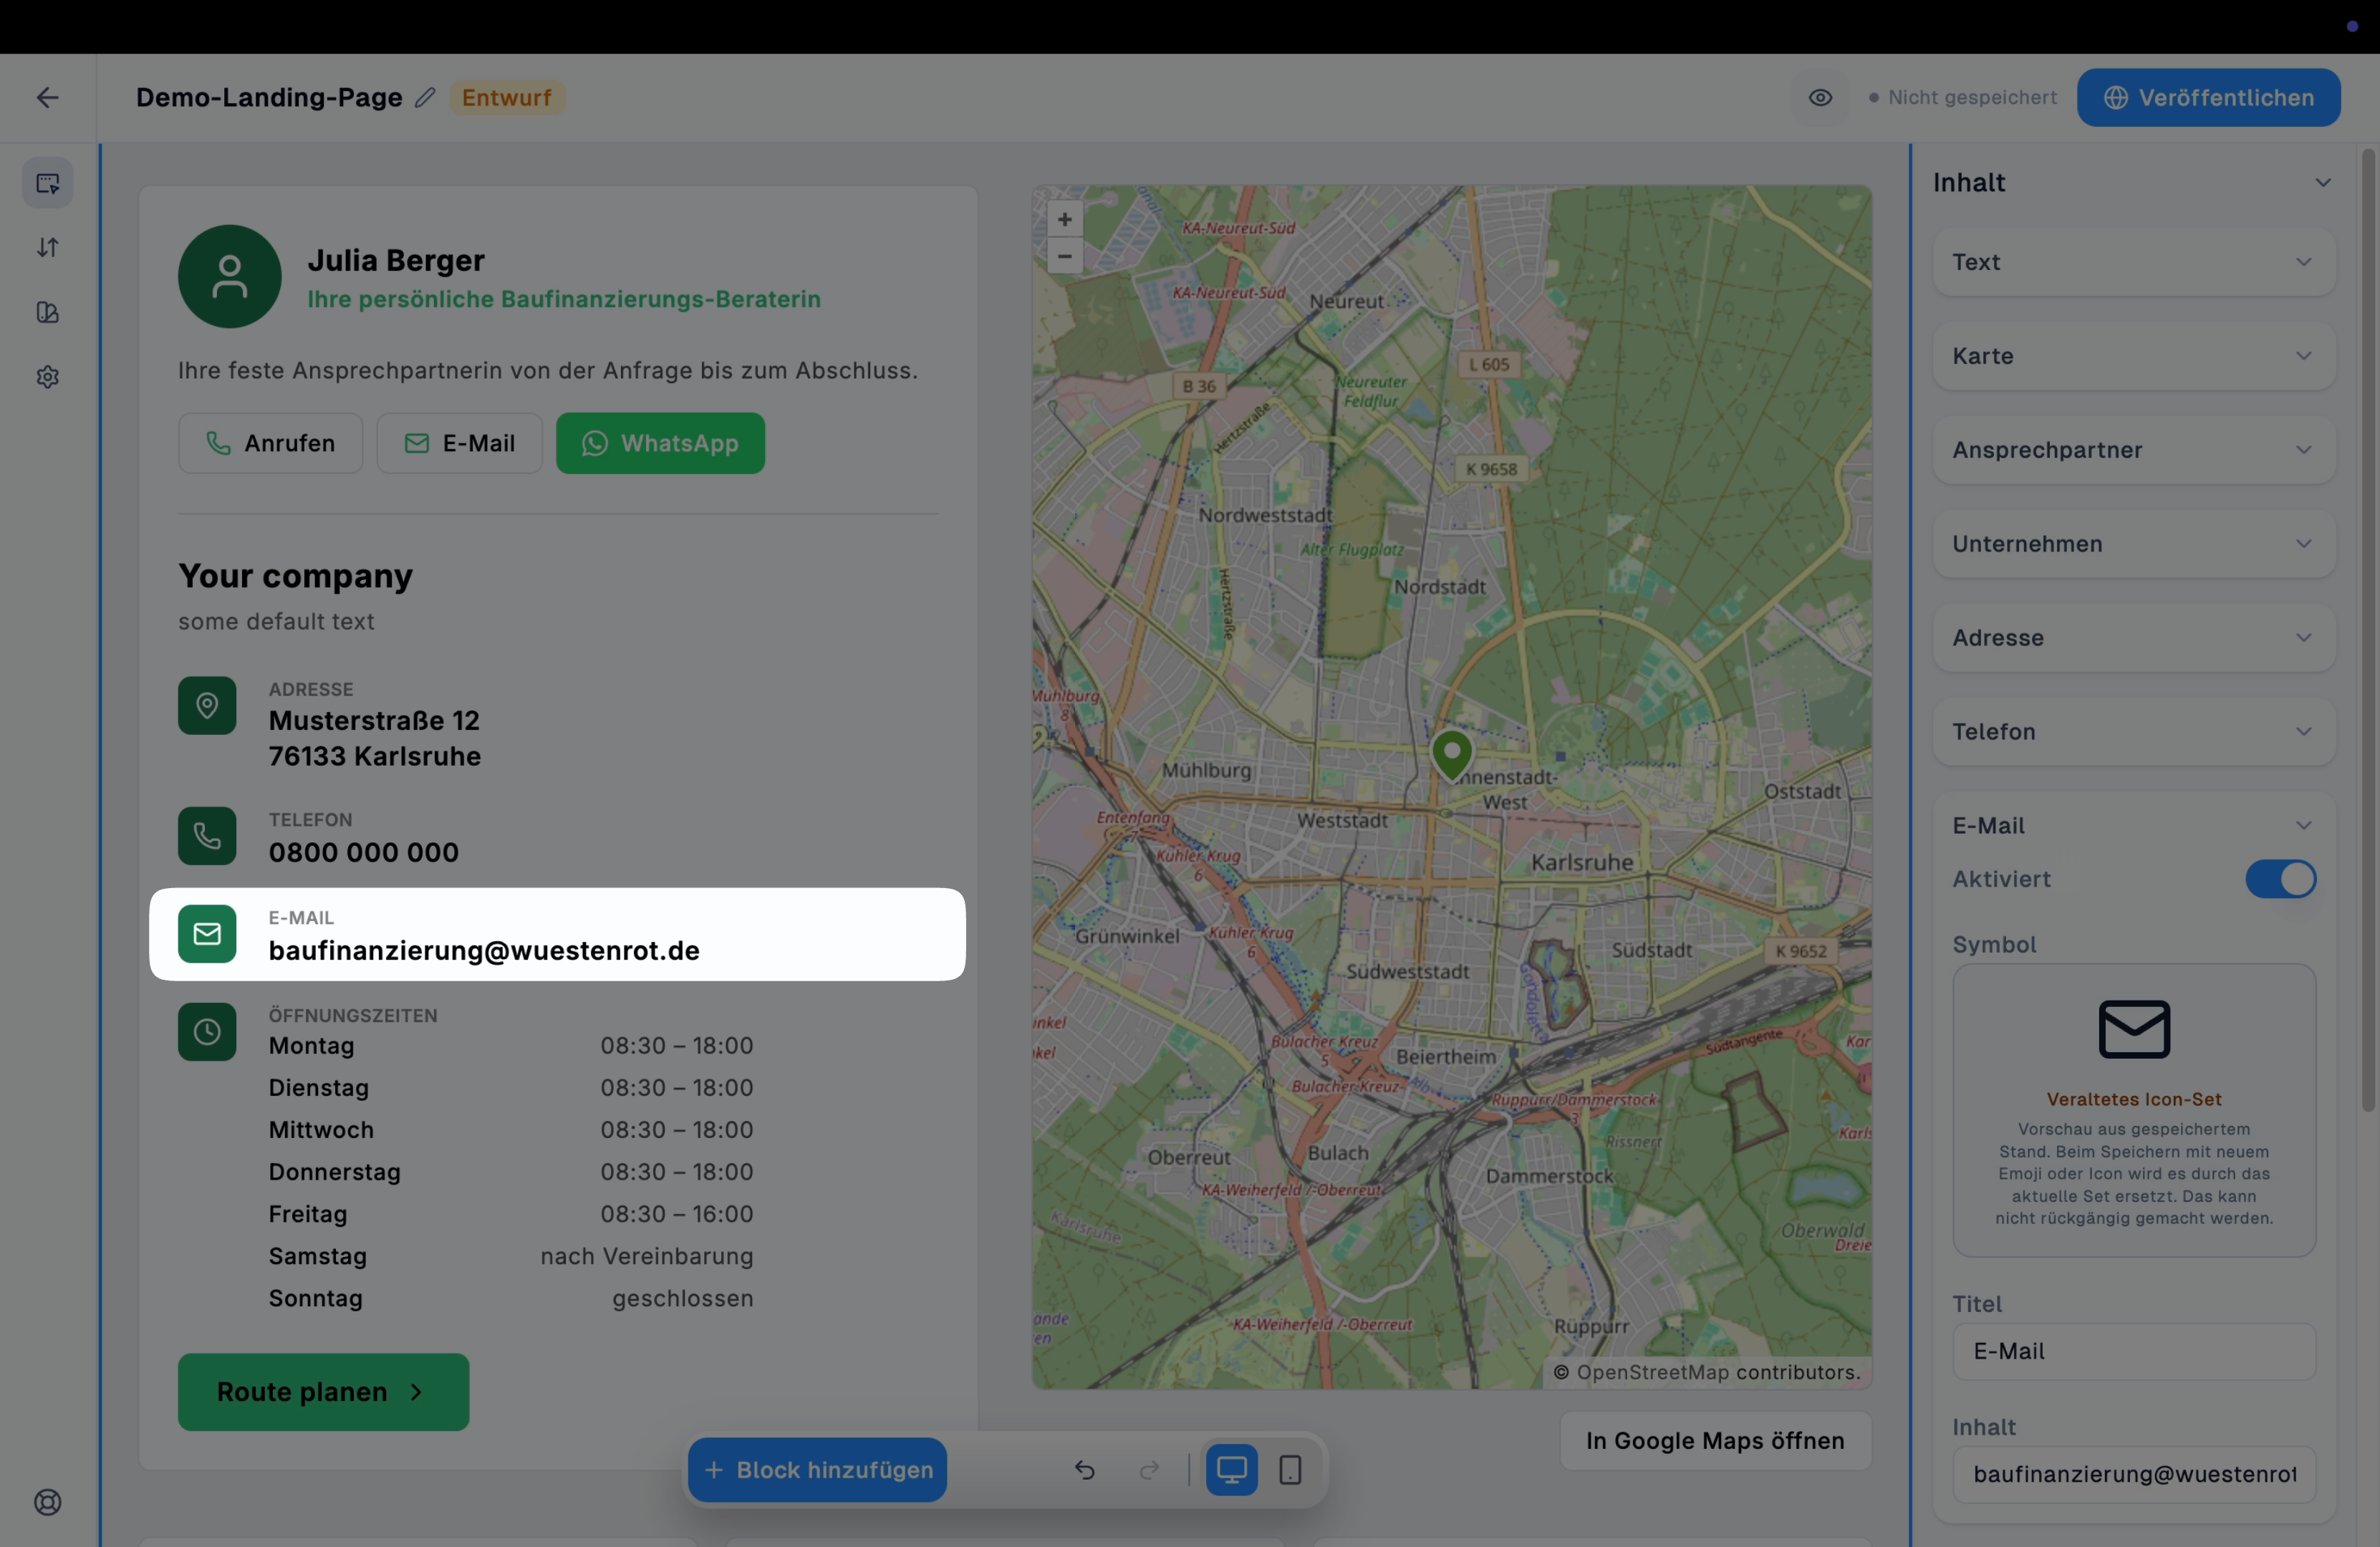2380x1547 pixels.
Task: Click the green telephone icon tile
Action: coord(207,836)
